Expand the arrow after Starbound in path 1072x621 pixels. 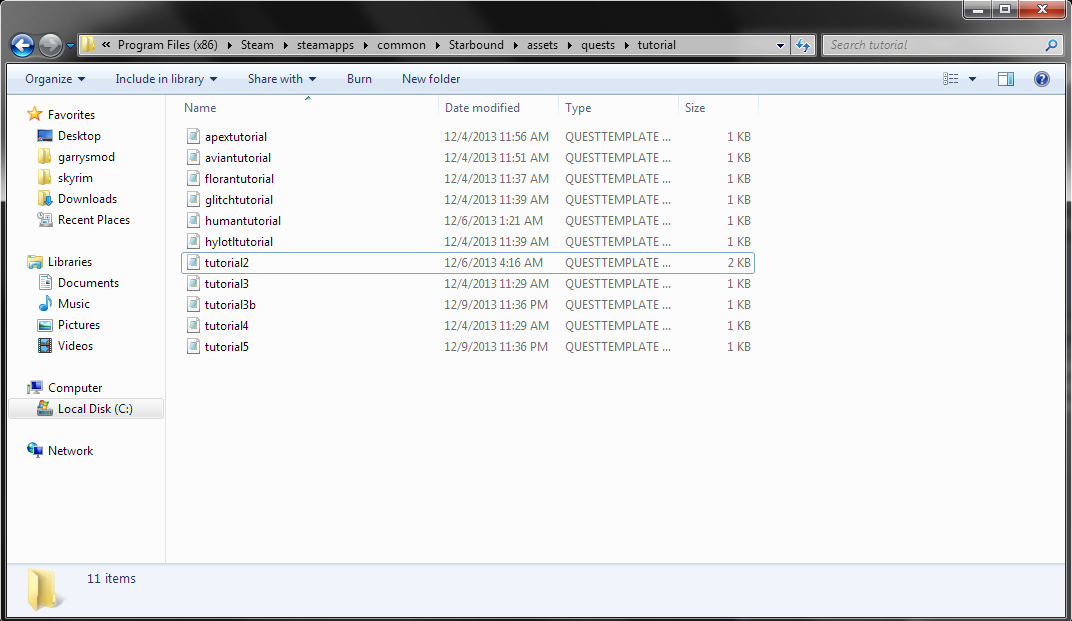(x=515, y=45)
